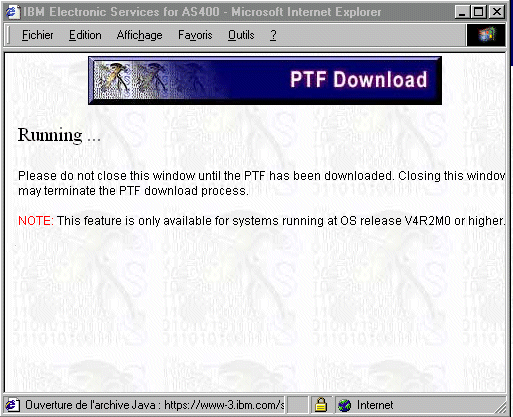Click the 'This feature is only available' note text
This screenshot has height=417, width=513.
click(x=281, y=221)
